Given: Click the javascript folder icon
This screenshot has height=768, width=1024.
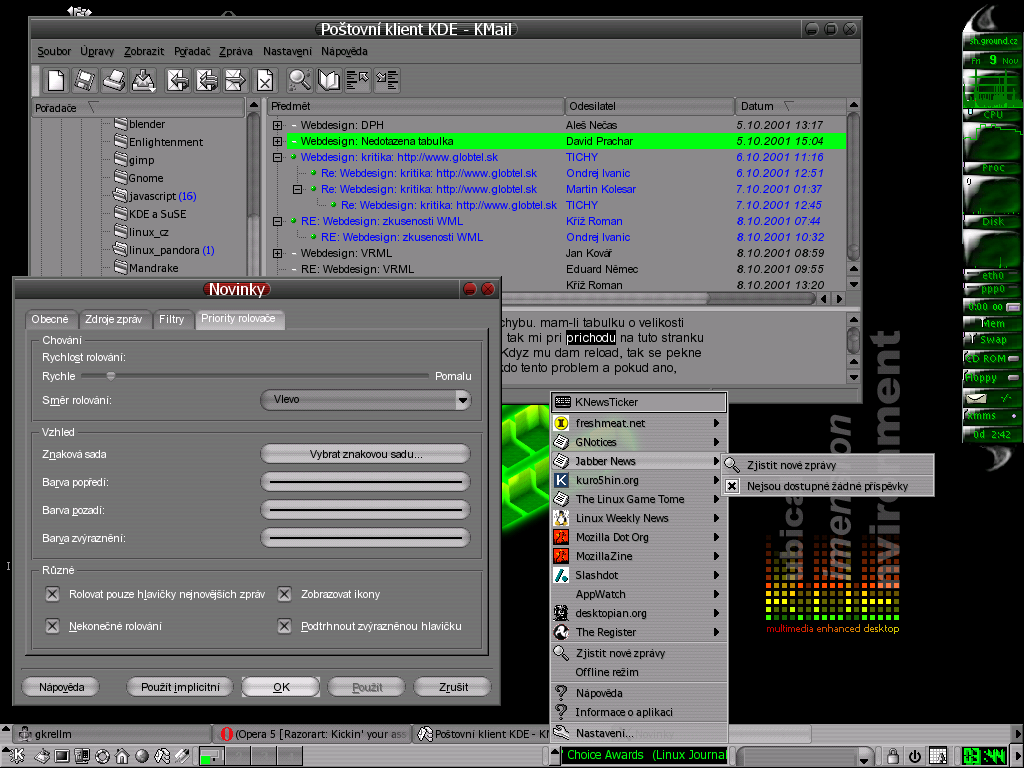Looking at the screenshot, I should 120,195.
